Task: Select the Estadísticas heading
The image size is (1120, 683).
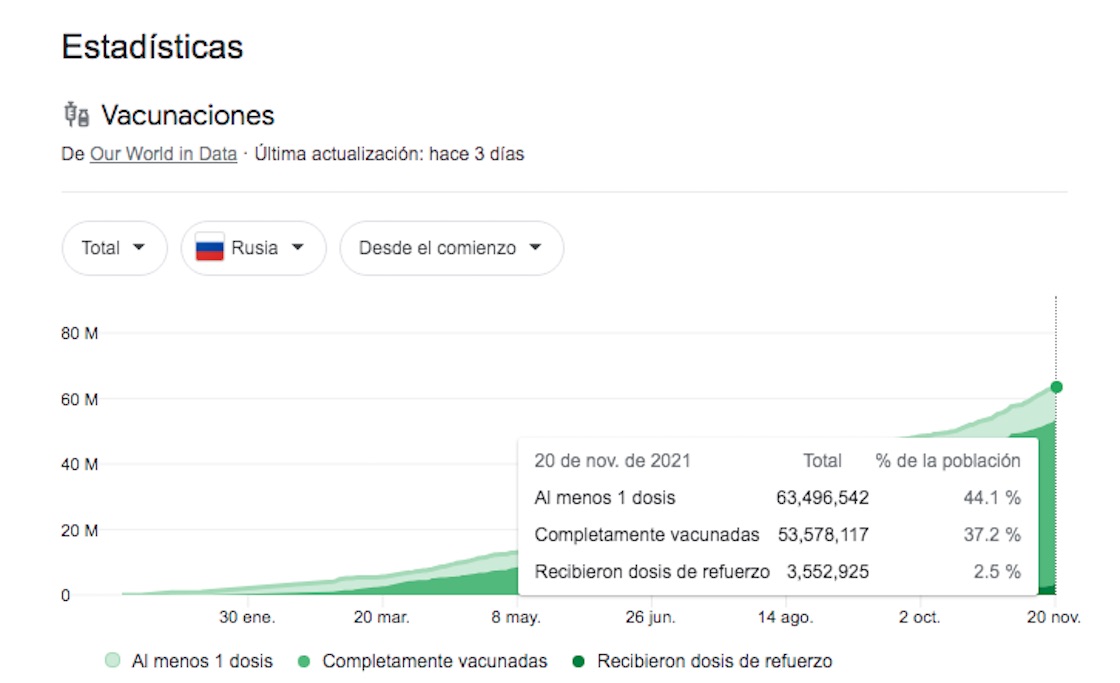Action: point(152,47)
